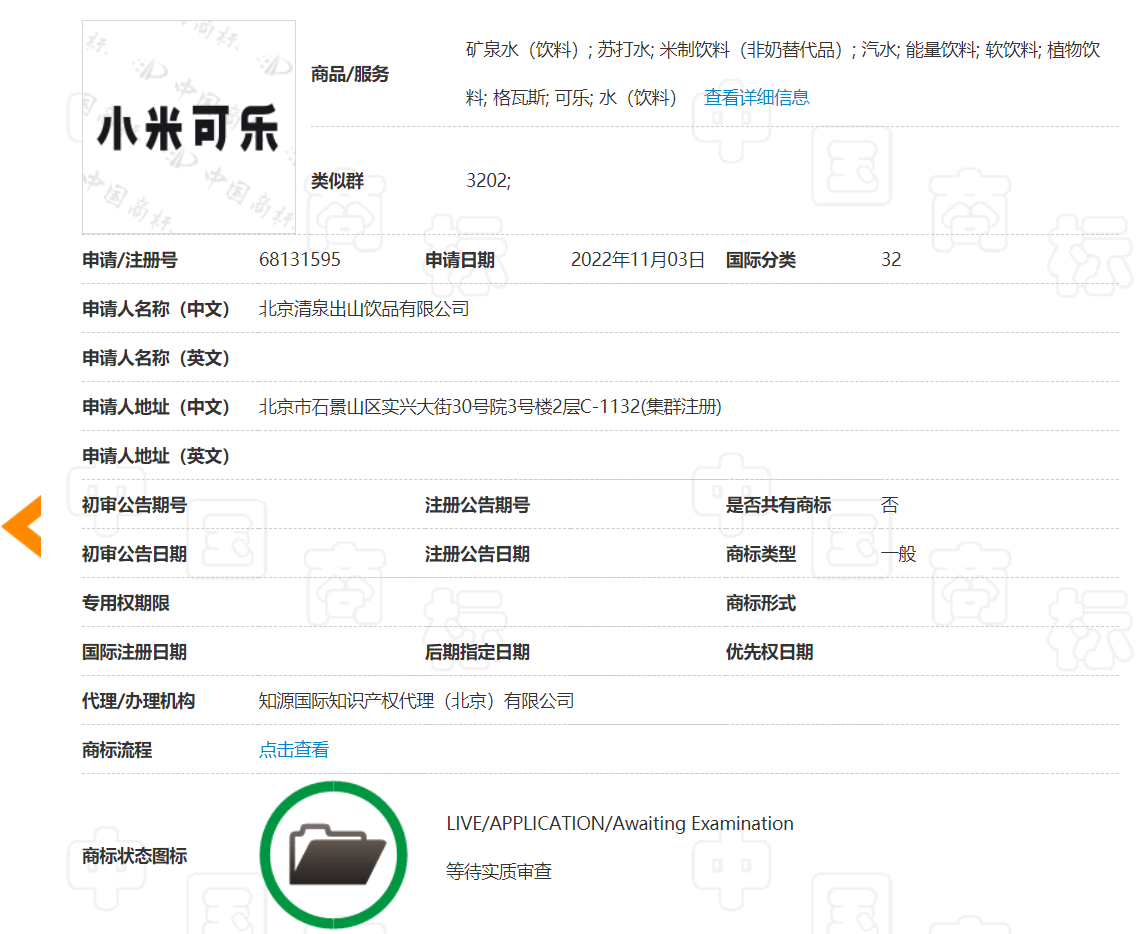Image resolution: width=1143 pixels, height=934 pixels.
Task: Click the green folder trademark status icon
Action: (x=334, y=855)
